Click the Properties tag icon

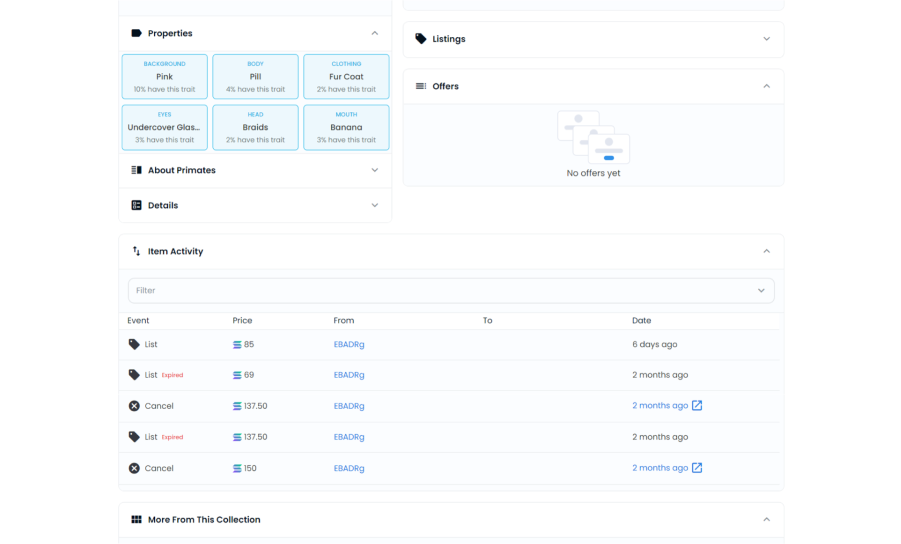pos(136,33)
